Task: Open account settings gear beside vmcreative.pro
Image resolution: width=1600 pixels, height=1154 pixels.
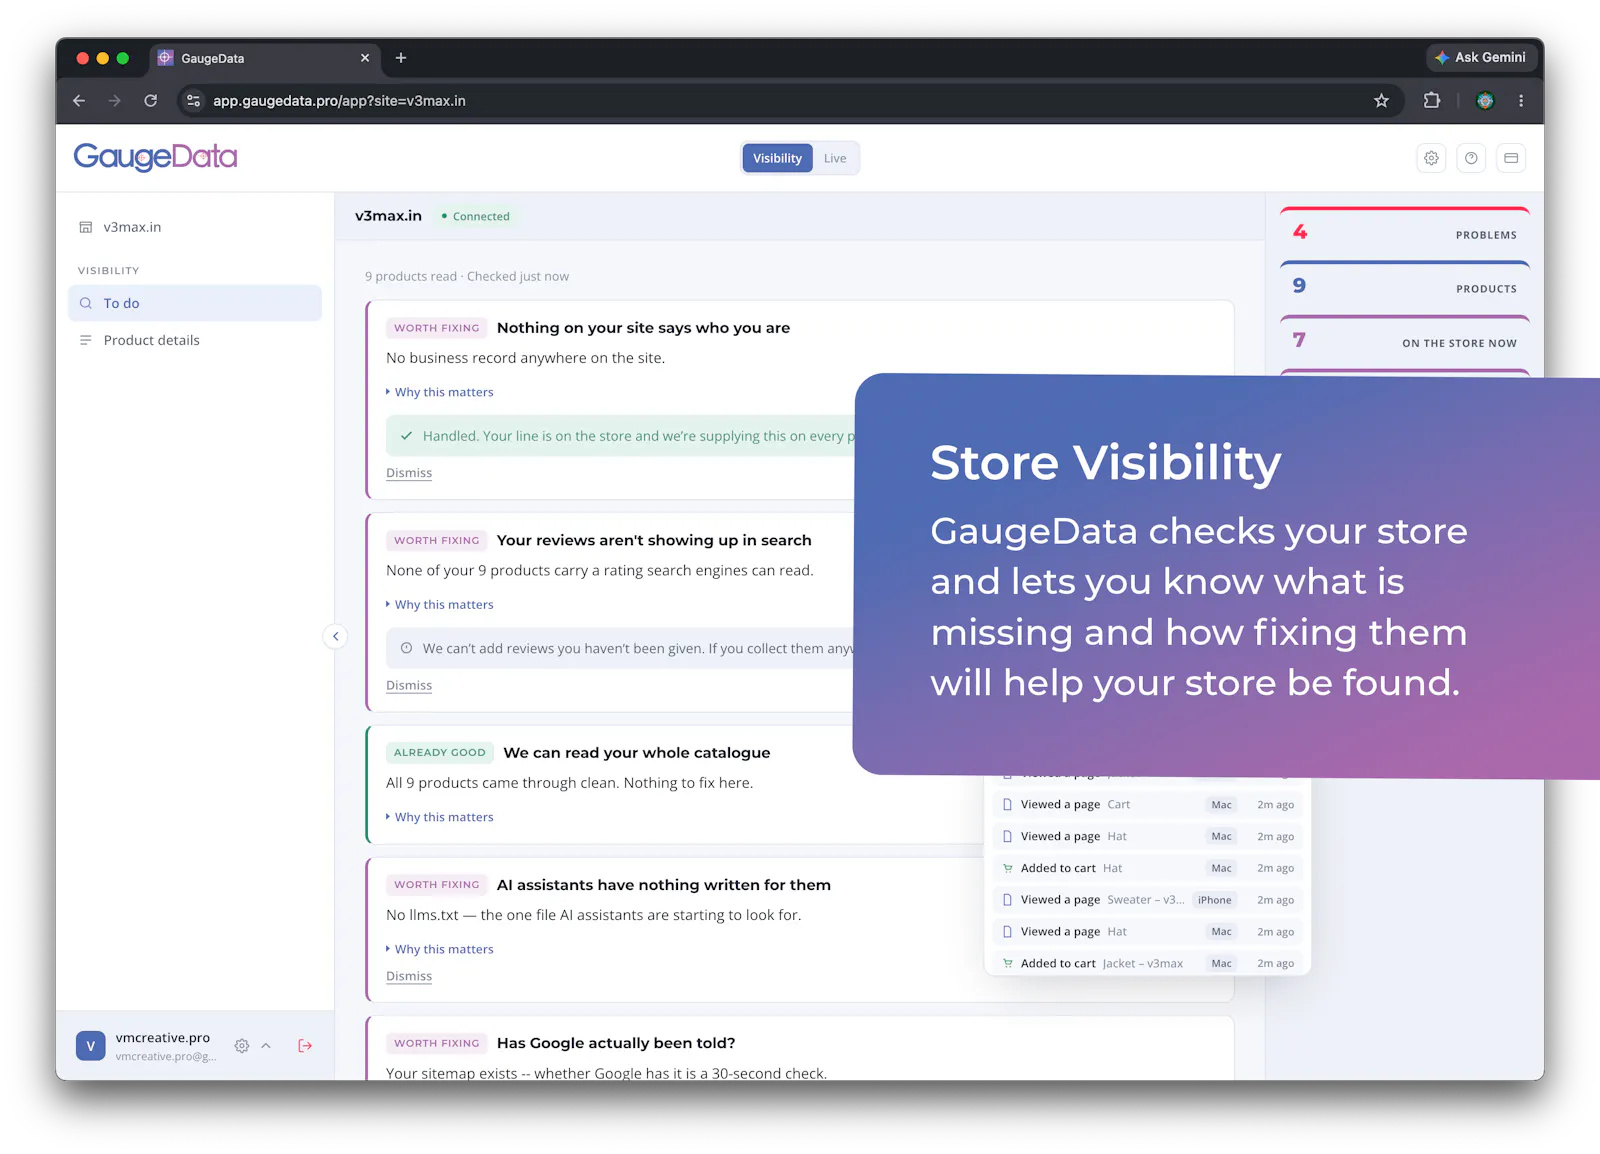Action: (x=242, y=1046)
